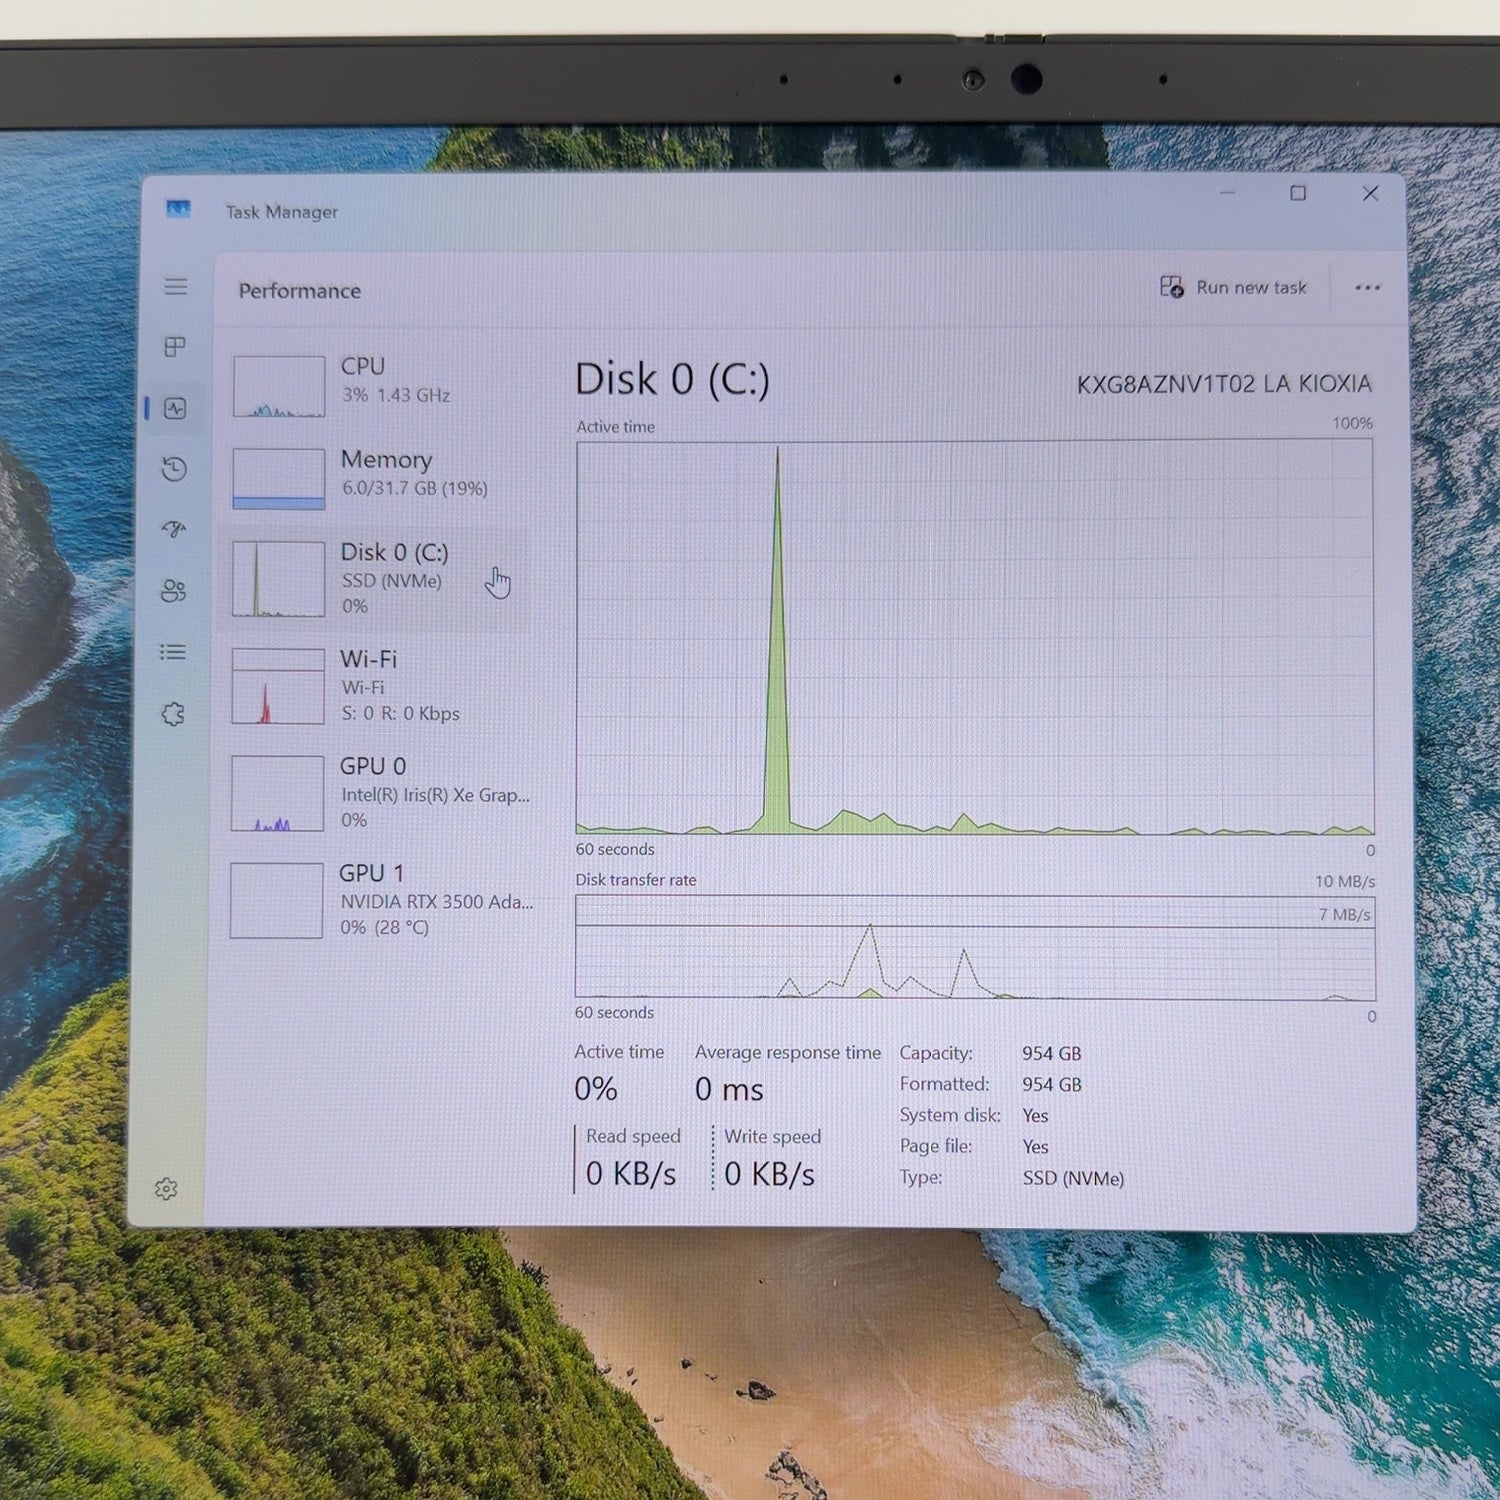Select the GPU 1 NVIDIA RTX 3500 entry
Image resolution: width=1500 pixels, height=1500 pixels.
(376, 900)
